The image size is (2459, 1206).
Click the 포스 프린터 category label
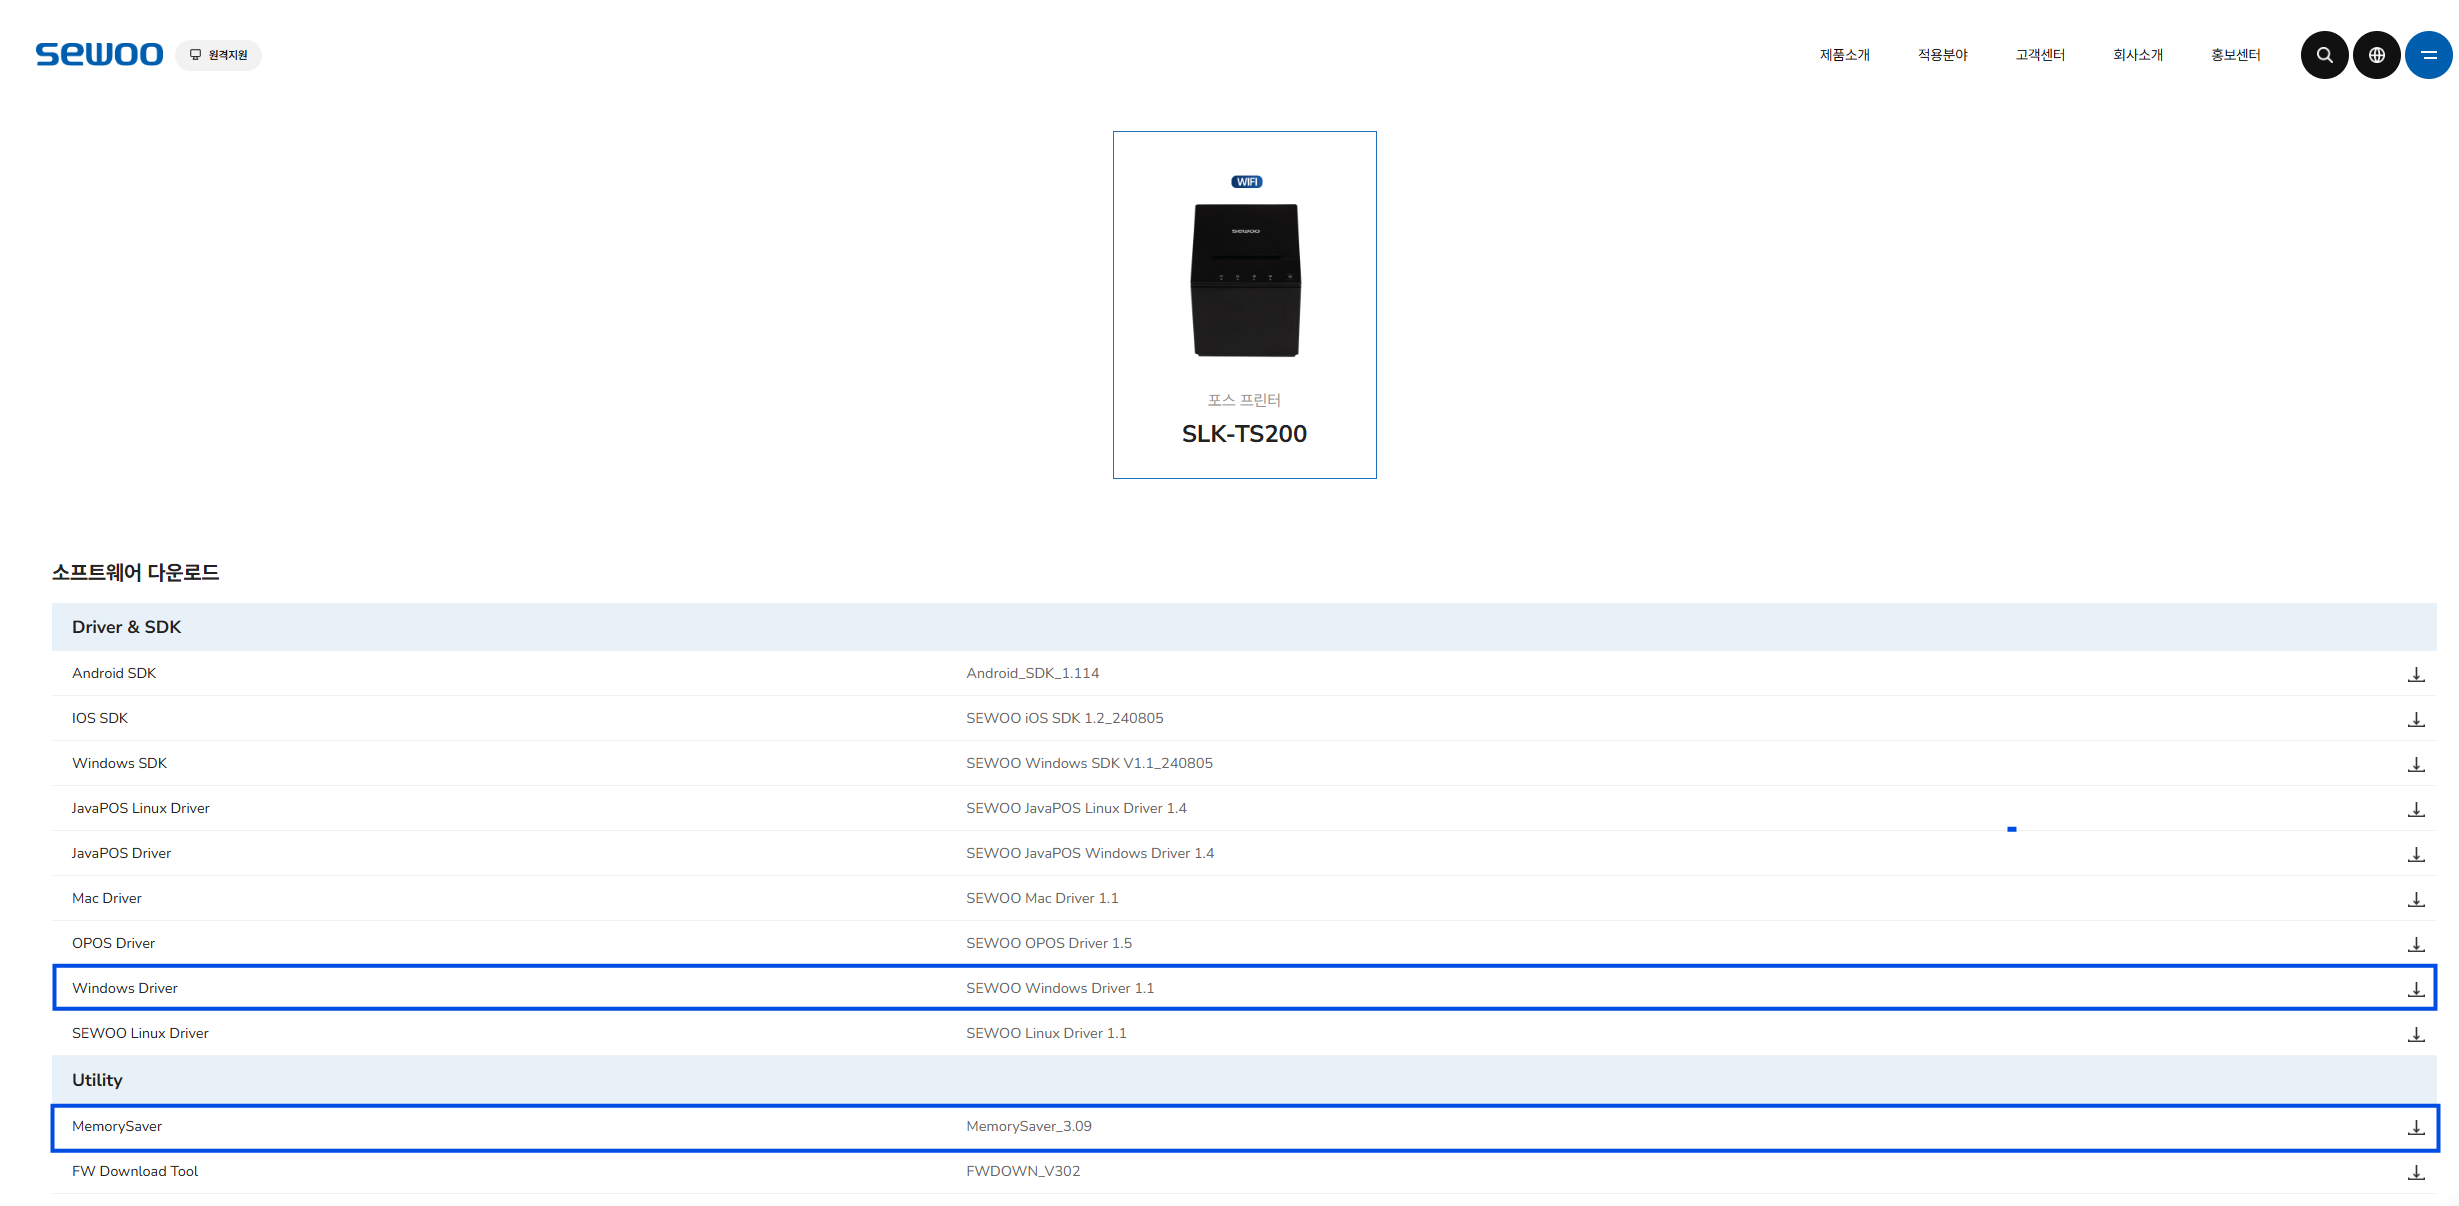click(x=1244, y=400)
